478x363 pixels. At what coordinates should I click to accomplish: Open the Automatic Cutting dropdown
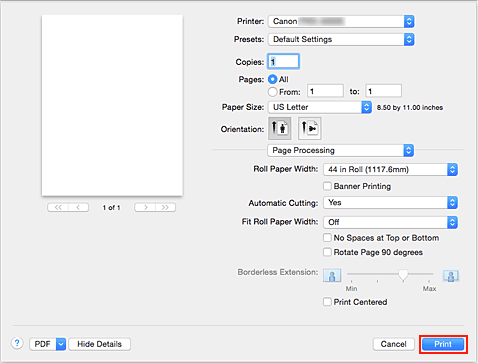[x=390, y=203]
